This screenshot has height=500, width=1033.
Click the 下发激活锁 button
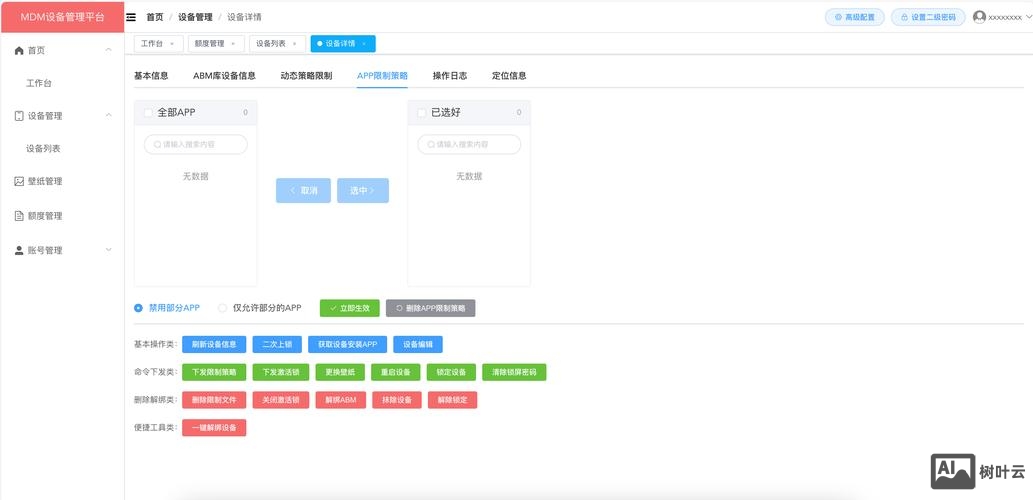(281, 372)
